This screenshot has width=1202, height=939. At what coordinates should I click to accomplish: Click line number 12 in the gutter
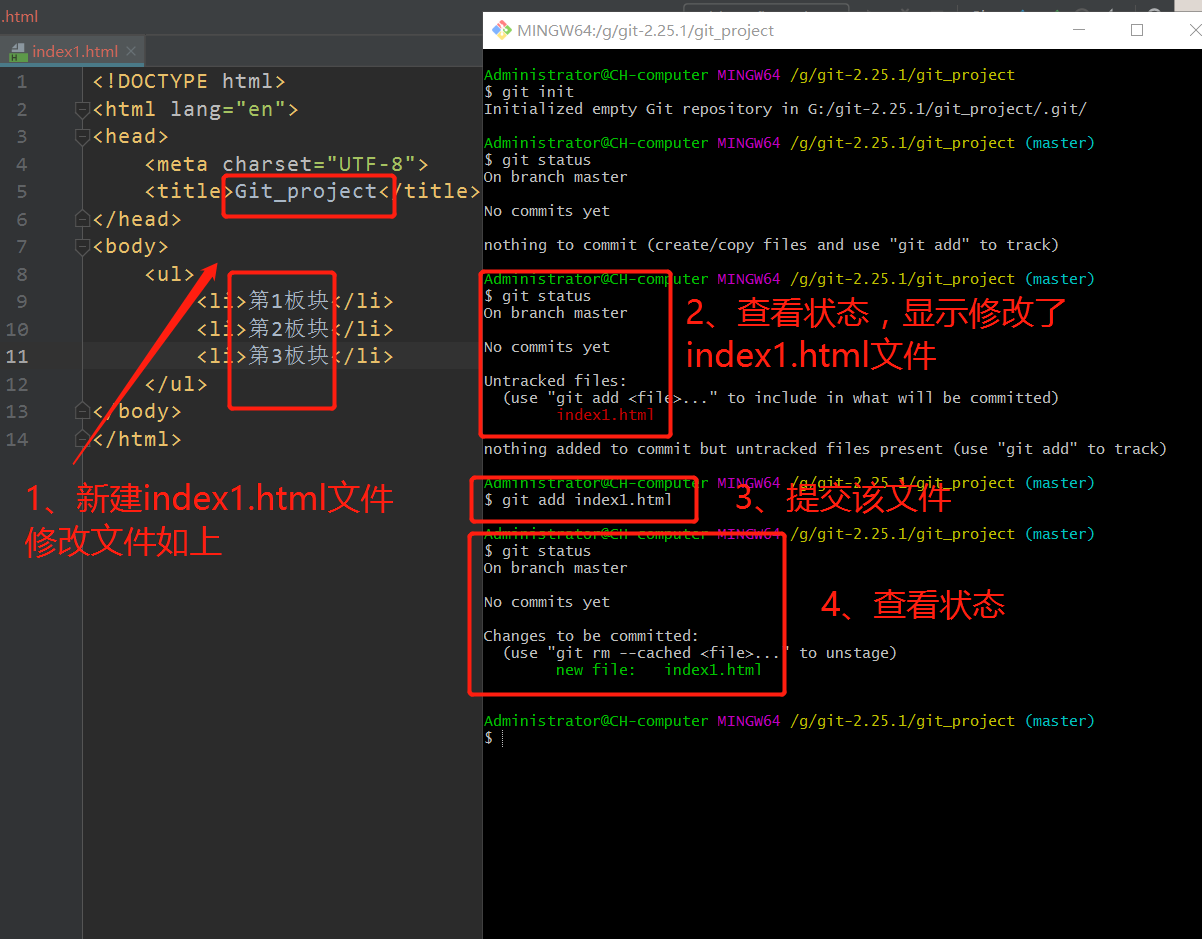click(17, 384)
